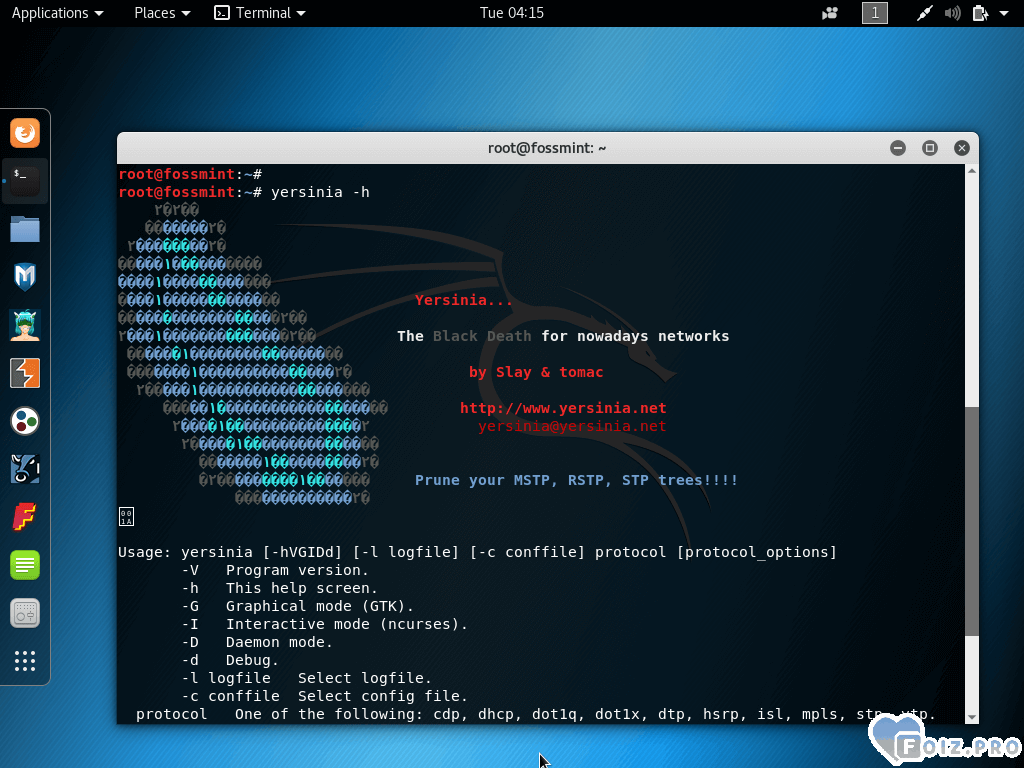Open Armitage from the dock

25,325
